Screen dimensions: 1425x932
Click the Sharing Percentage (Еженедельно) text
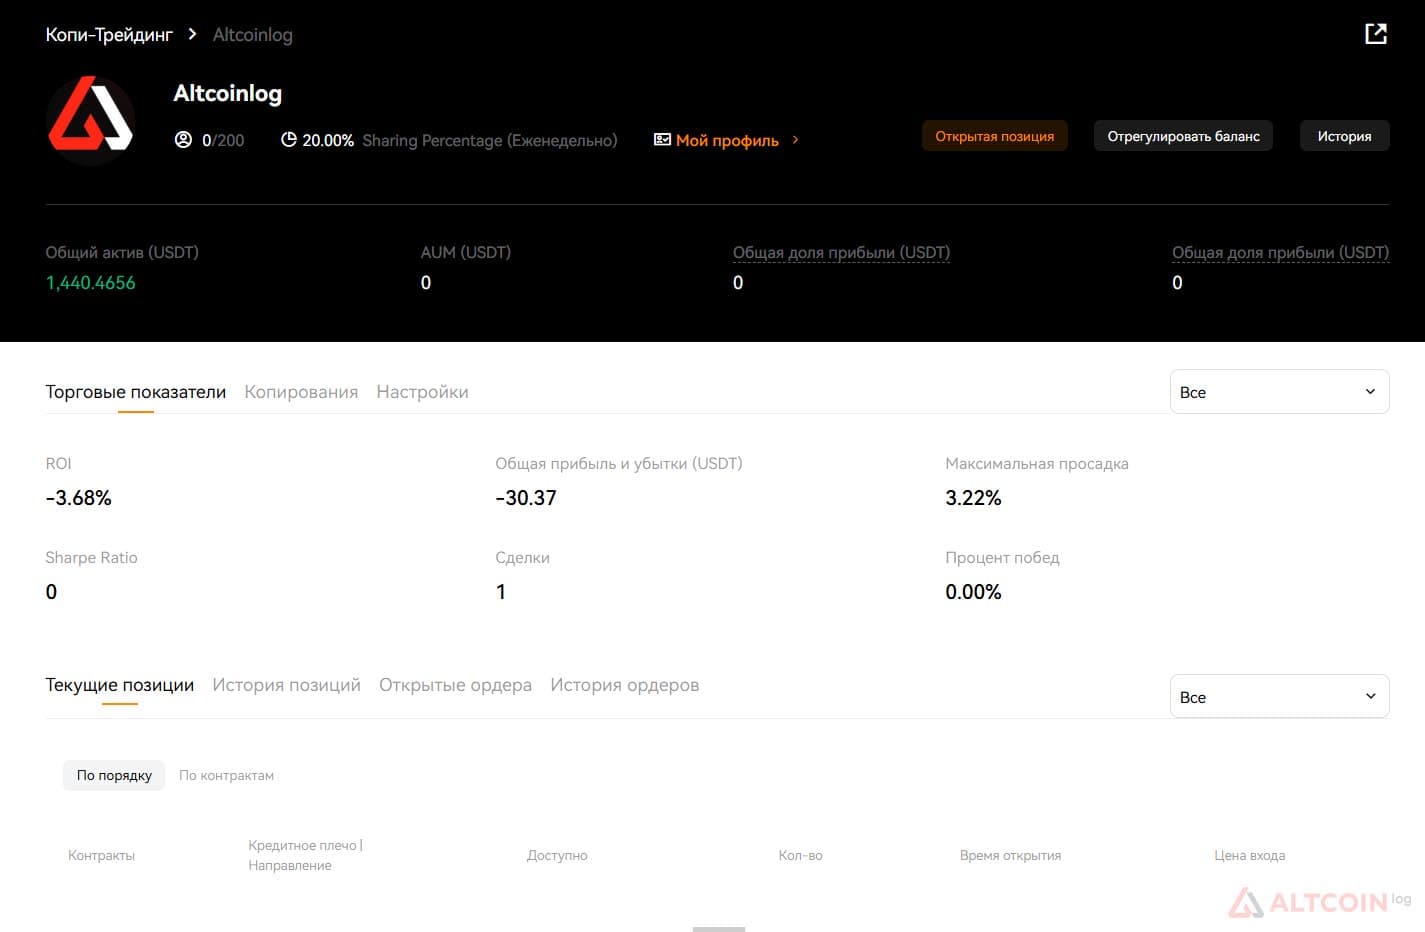490,140
